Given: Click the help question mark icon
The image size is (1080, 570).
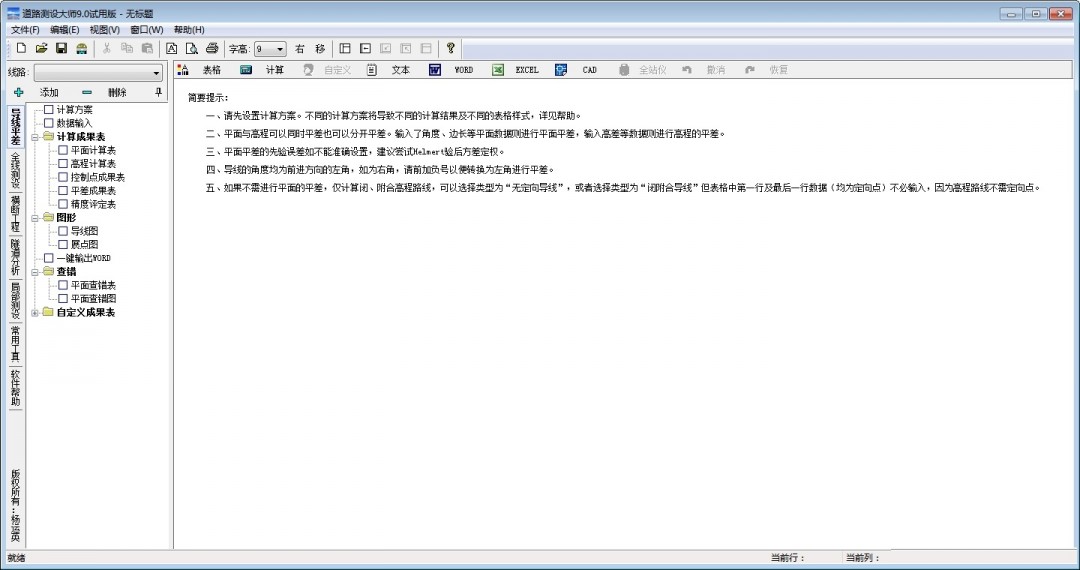Looking at the screenshot, I should pyautogui.click(x=451, y=48).
